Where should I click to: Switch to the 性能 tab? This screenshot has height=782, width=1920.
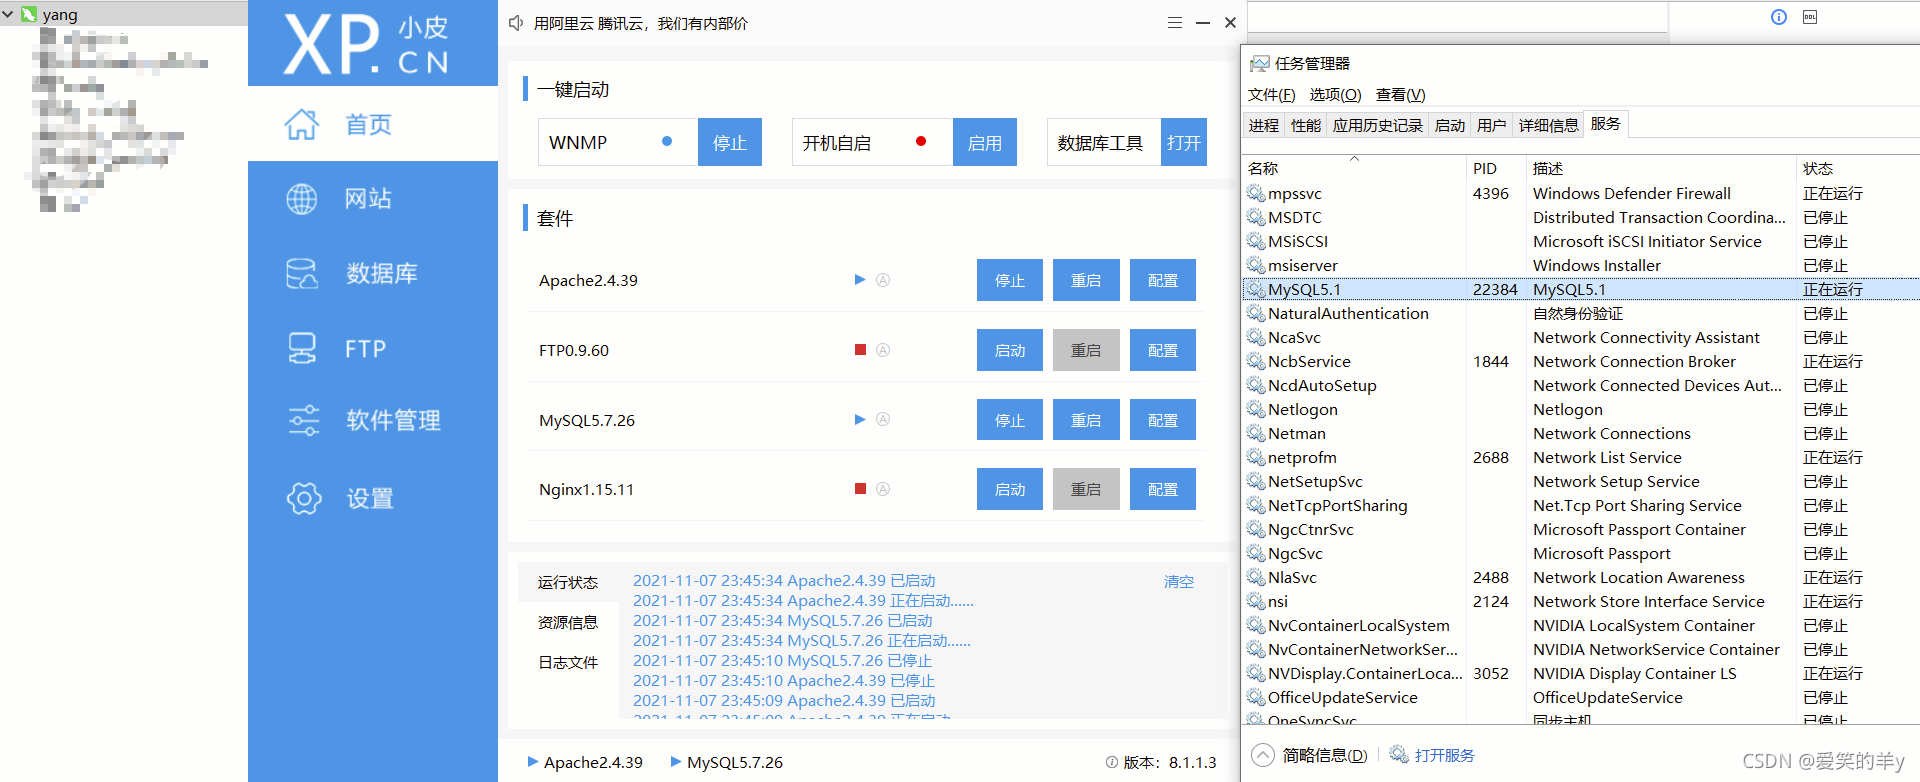point(1306,125)
